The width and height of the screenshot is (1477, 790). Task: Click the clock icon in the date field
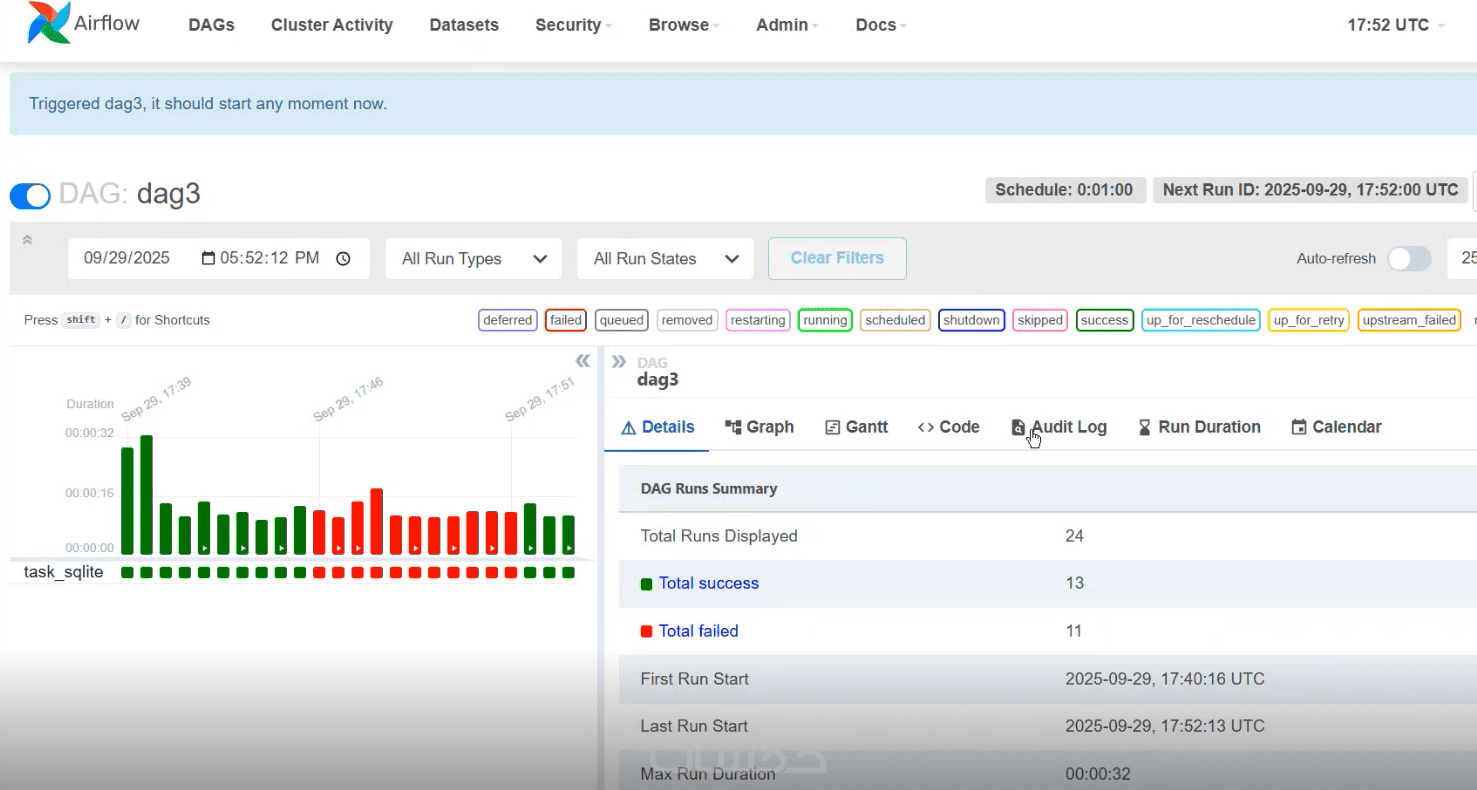click(343, 258)
